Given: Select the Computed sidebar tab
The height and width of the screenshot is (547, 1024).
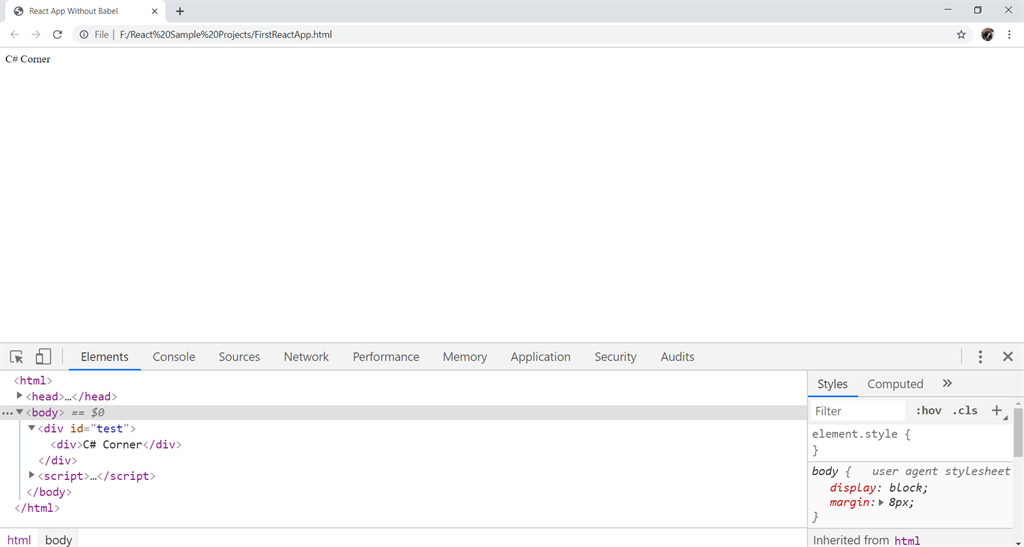Looking at the screenshot, I should [x=895, y=384].
